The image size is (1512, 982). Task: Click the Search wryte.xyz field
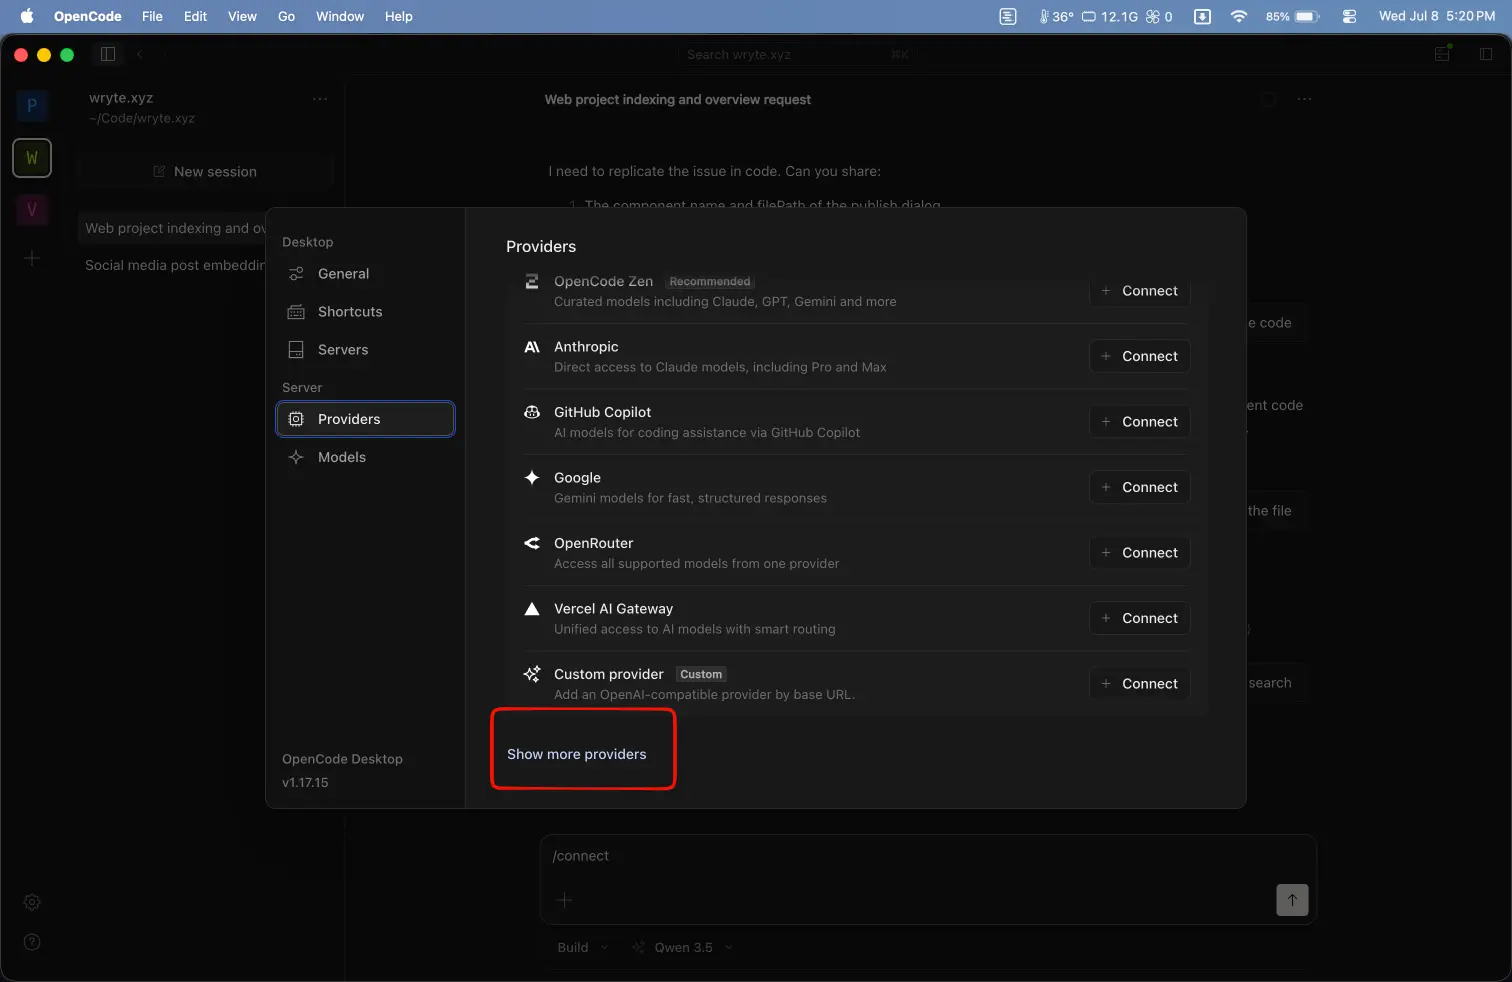[796, 54]
